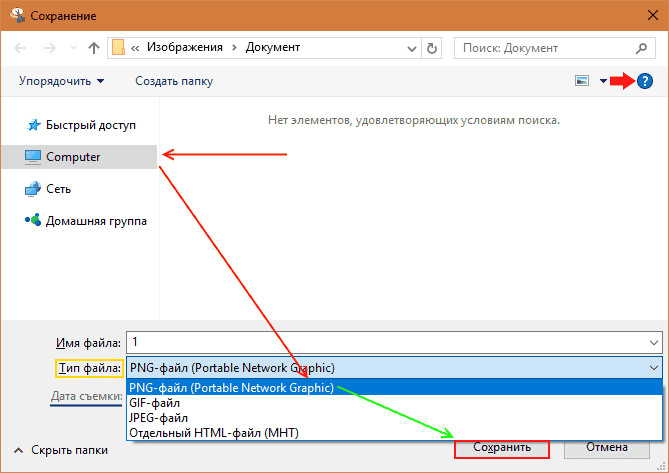Refresh the current folder view
This screenshot has width=669, height=473.
click(431, 47)
